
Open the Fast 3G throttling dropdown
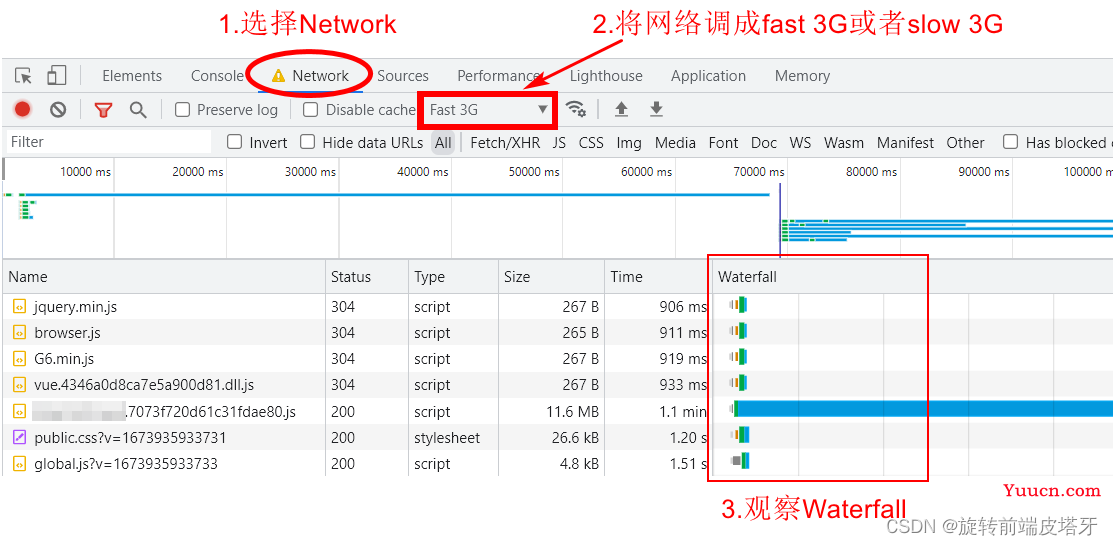[x=488, y=110]
